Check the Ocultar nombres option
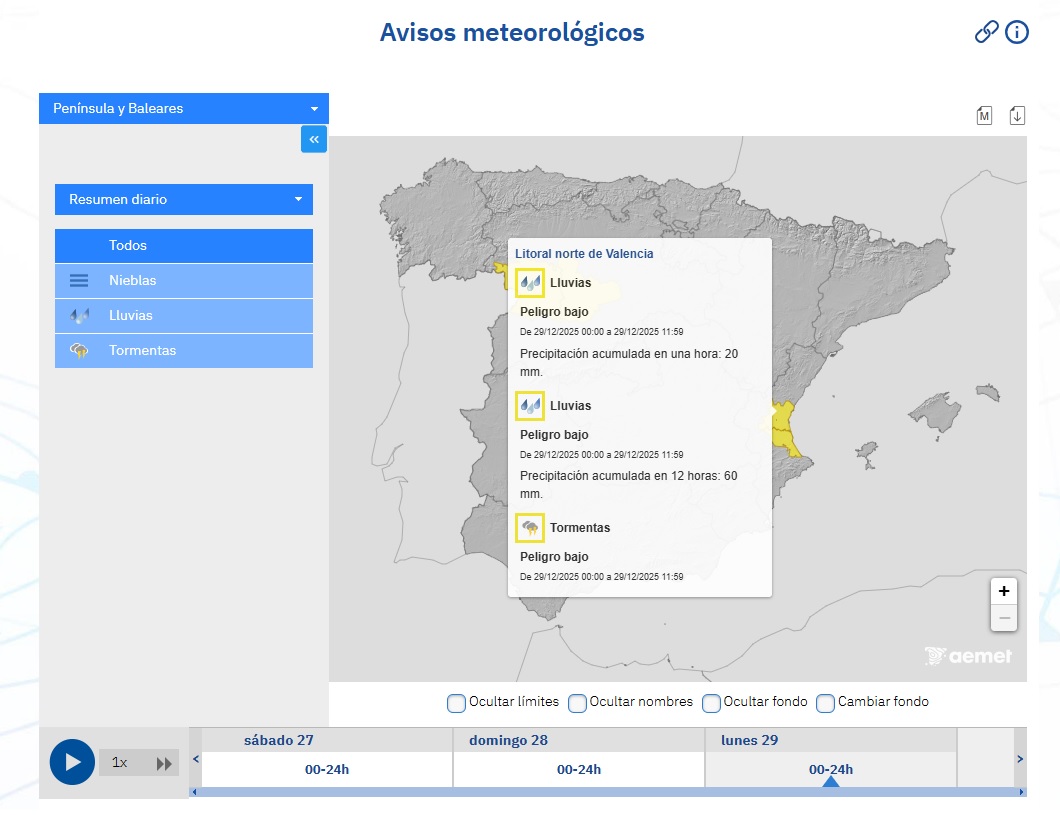Viewport: 1060px width, 815px height. coord(577,703)
